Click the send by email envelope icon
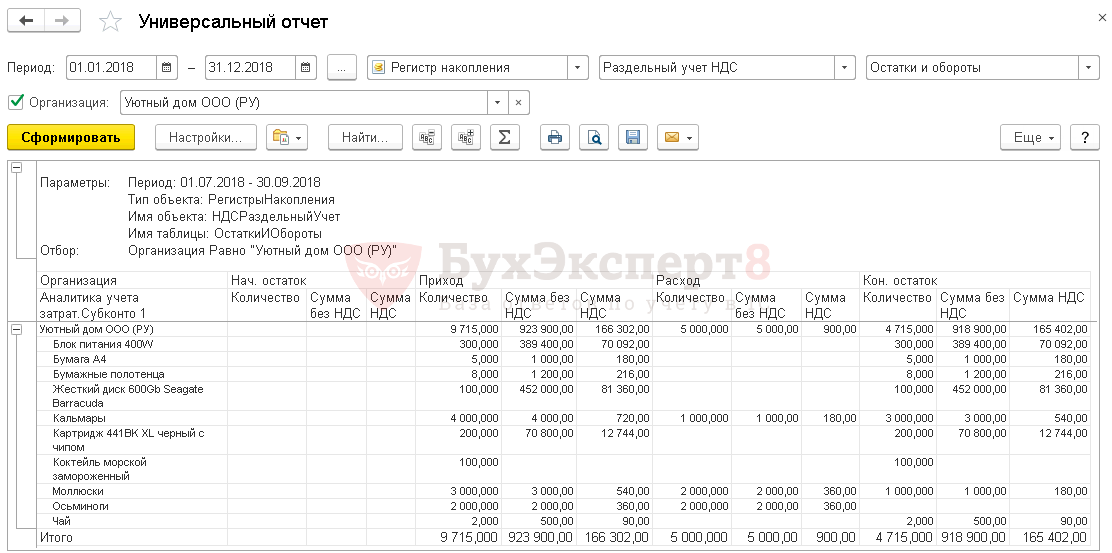 (677, 138)
